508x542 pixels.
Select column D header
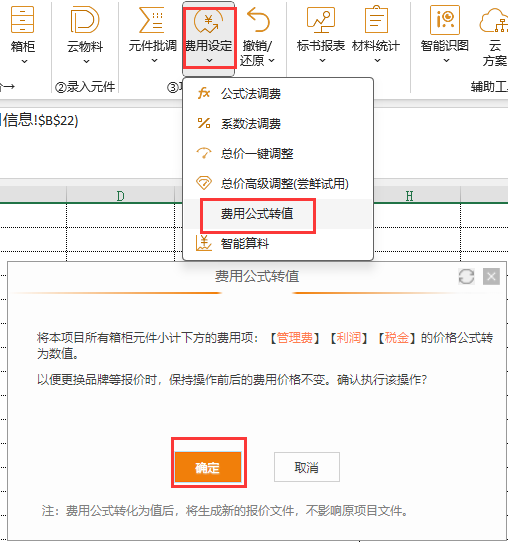click(120, 196)
